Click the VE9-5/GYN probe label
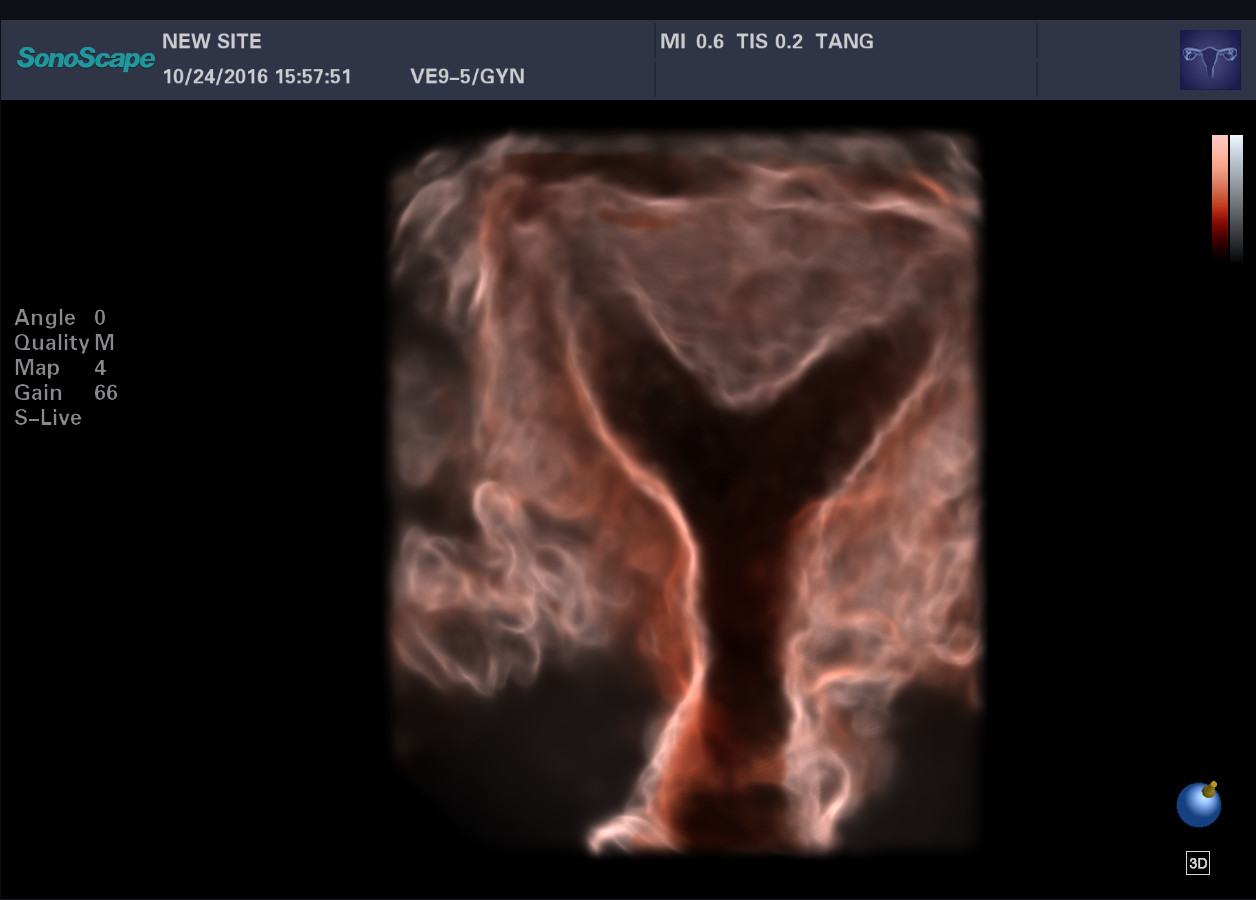 coord(467,77)
